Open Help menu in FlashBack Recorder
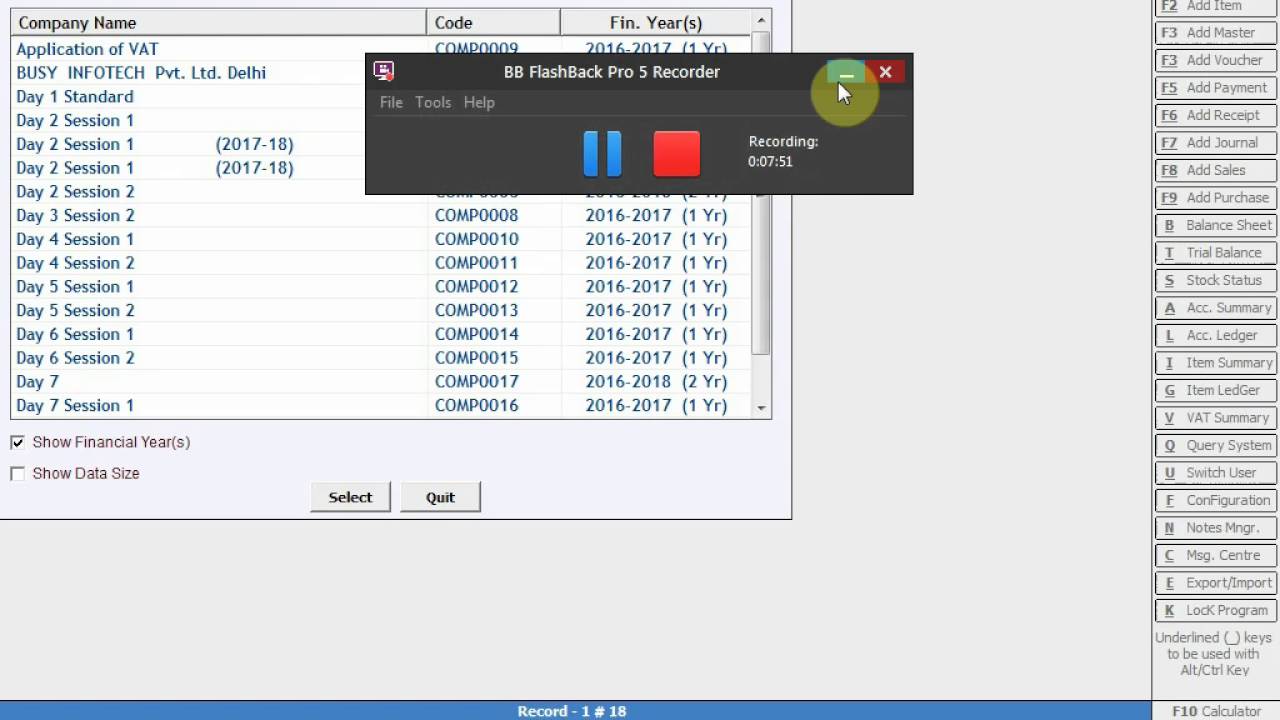Screen dimensions: 1280x720 point(479,102)
